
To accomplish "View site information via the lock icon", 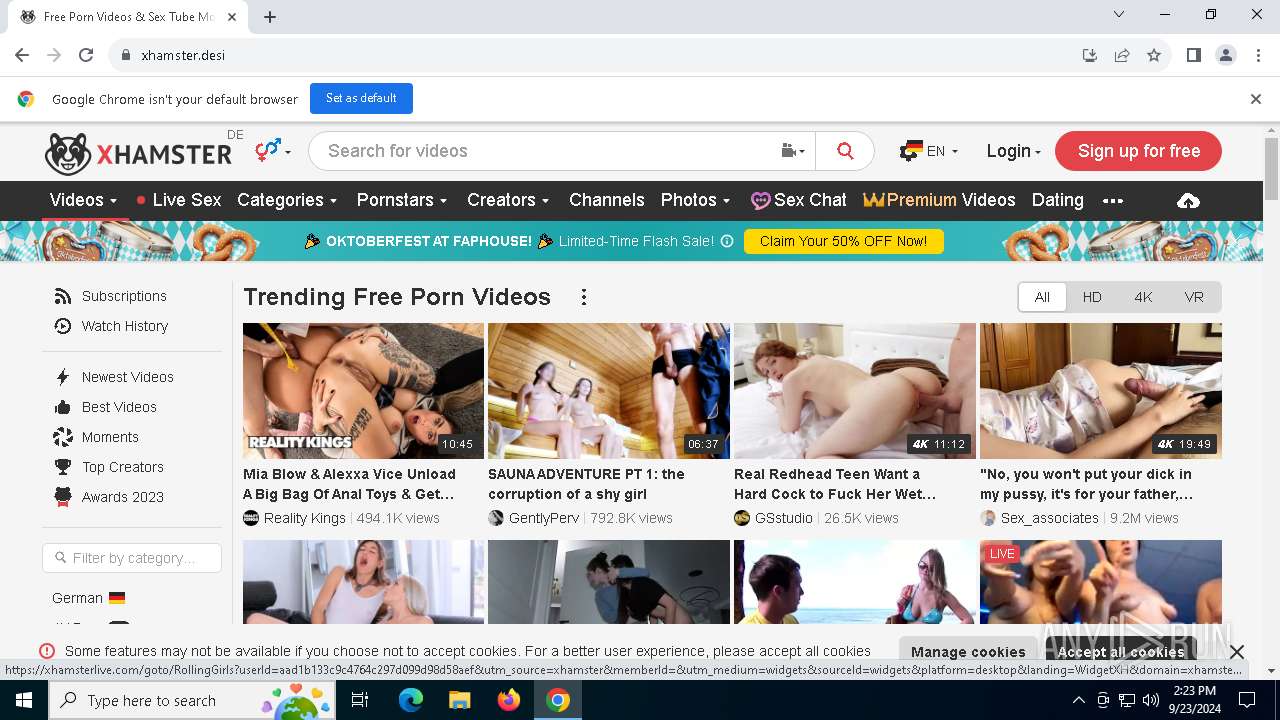I will (126, 55).
